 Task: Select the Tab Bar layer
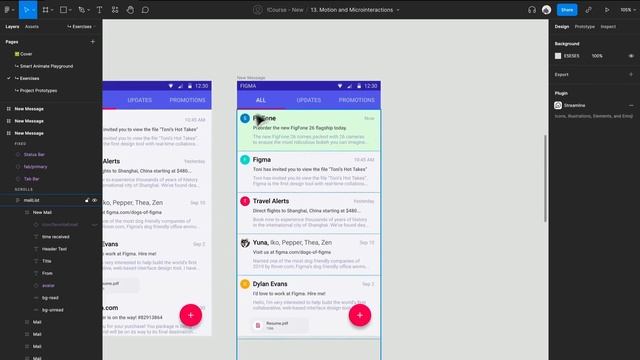point(31,179)
